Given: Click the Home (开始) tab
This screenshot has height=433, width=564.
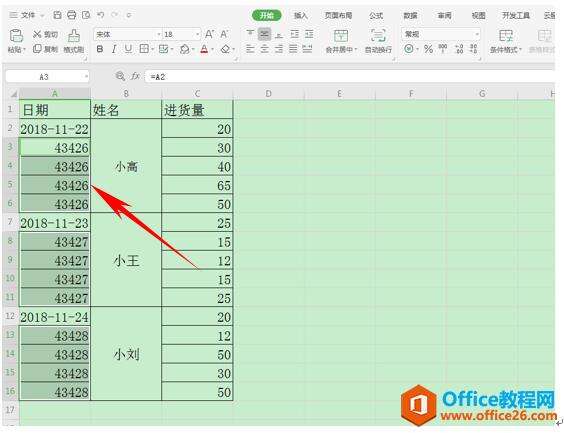Looking at the screenshot, I should coord(267,15).
